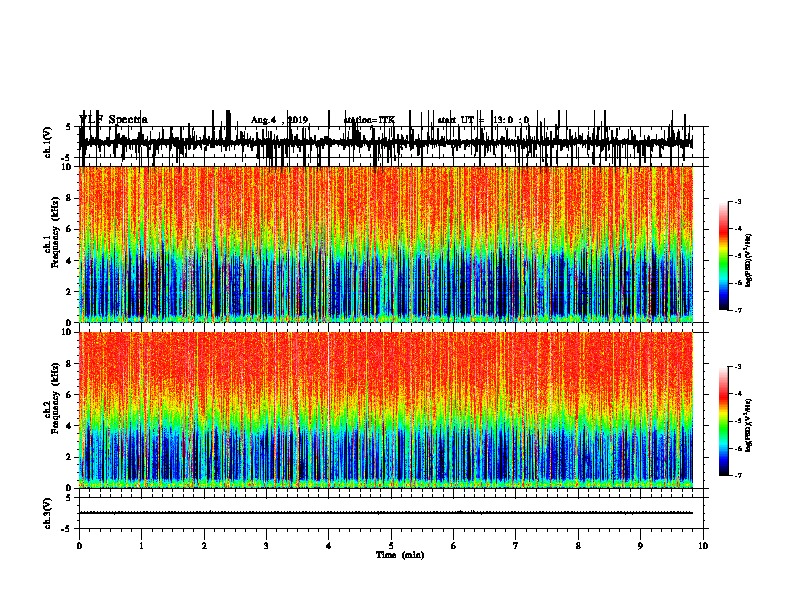The height and width of the screenshot is (612, 792).
Task: Click the "-3" tick on ch.1 colorbar
Action: [737, 201]
